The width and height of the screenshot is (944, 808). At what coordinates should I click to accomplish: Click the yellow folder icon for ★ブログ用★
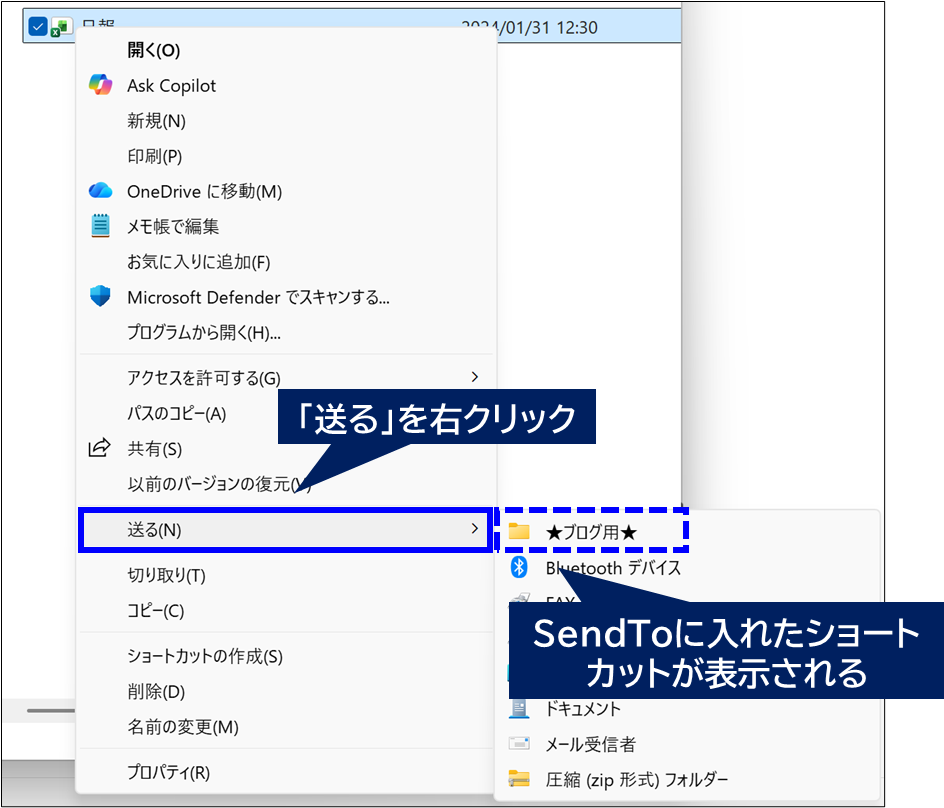pos(519,532)
